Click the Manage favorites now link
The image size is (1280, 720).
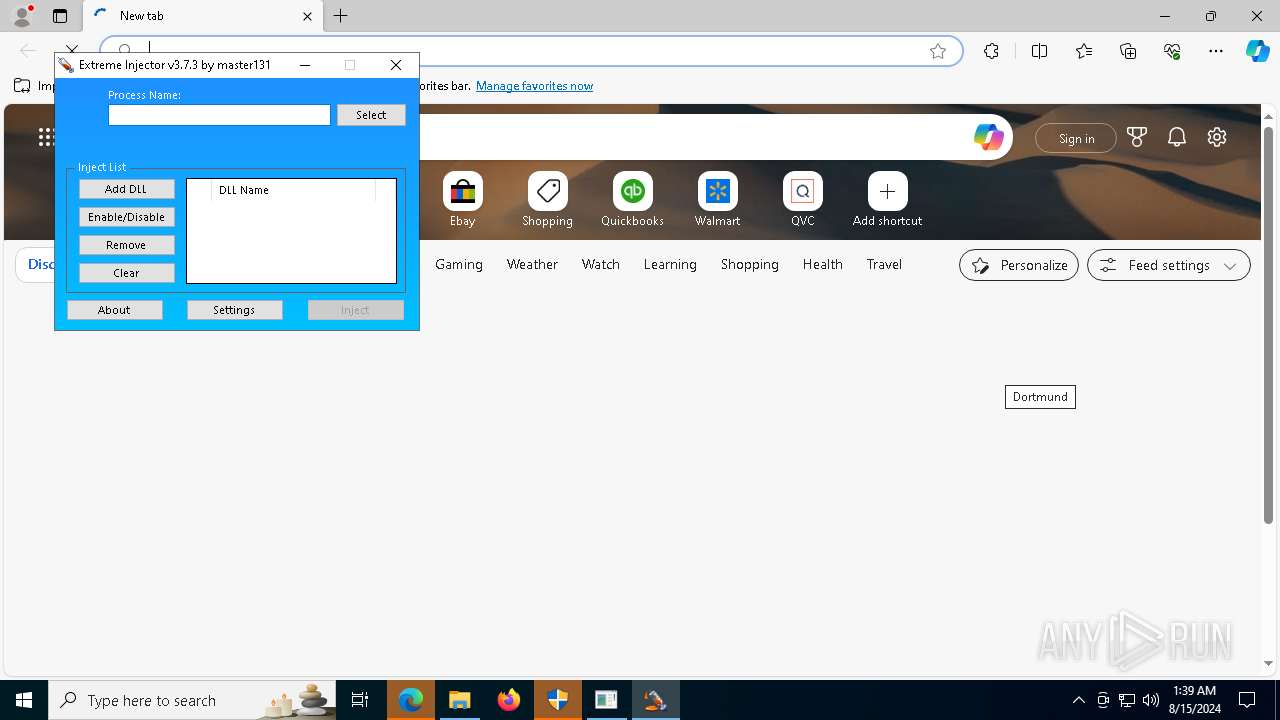pos(534,86)
